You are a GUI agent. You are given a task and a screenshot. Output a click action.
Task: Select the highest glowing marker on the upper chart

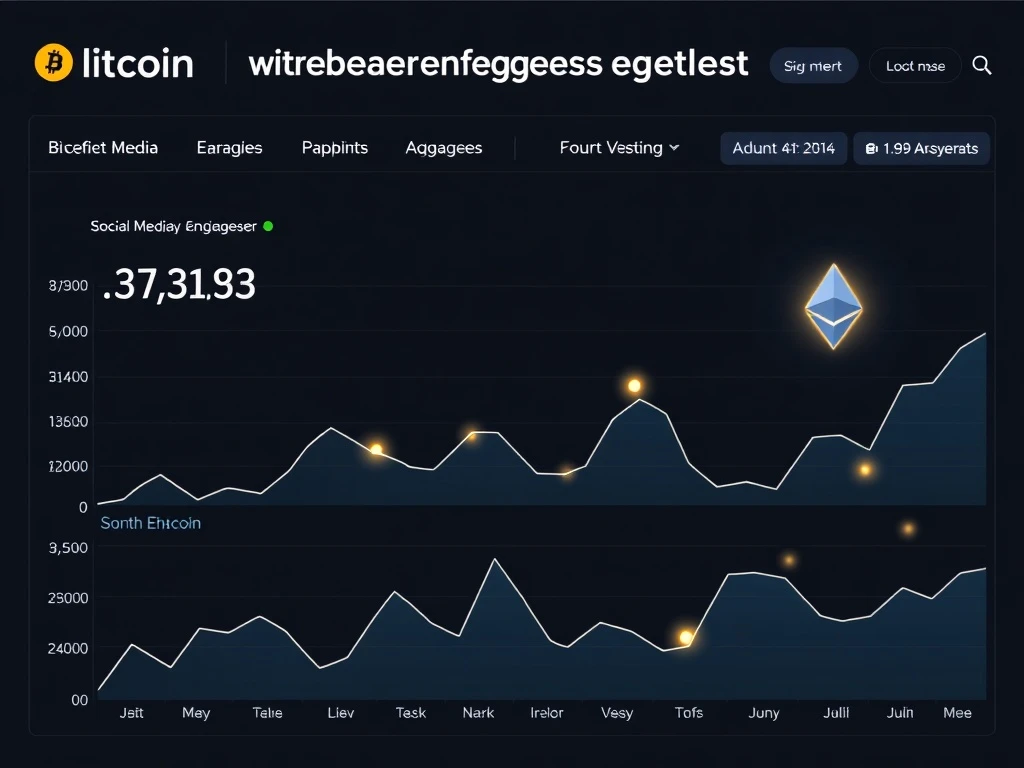pos(634,386)
